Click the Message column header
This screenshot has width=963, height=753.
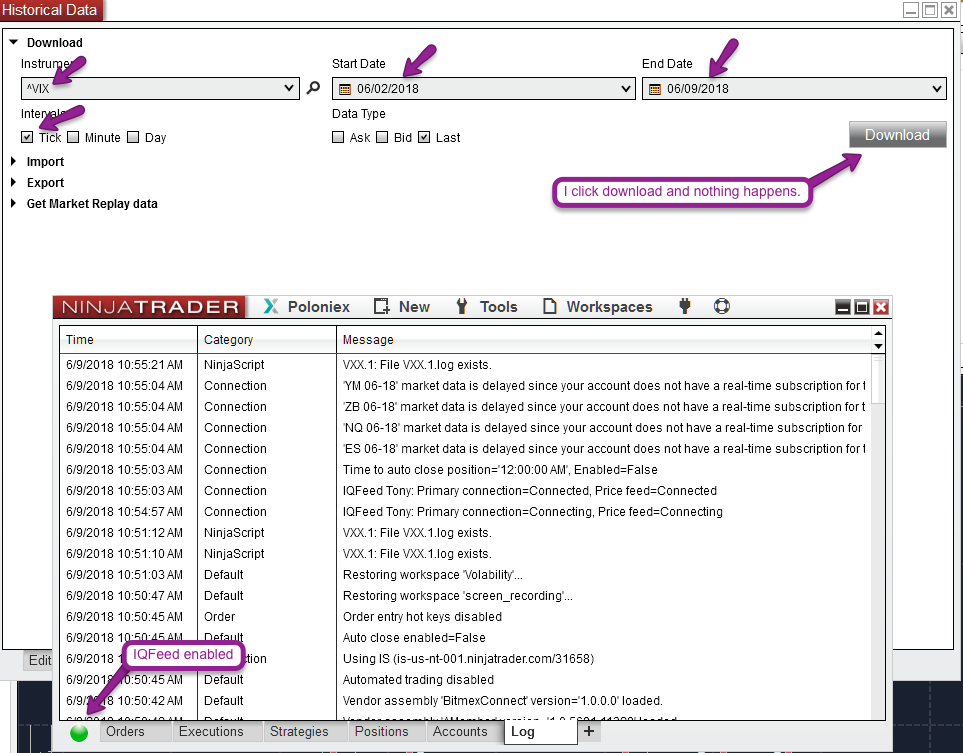604,340
